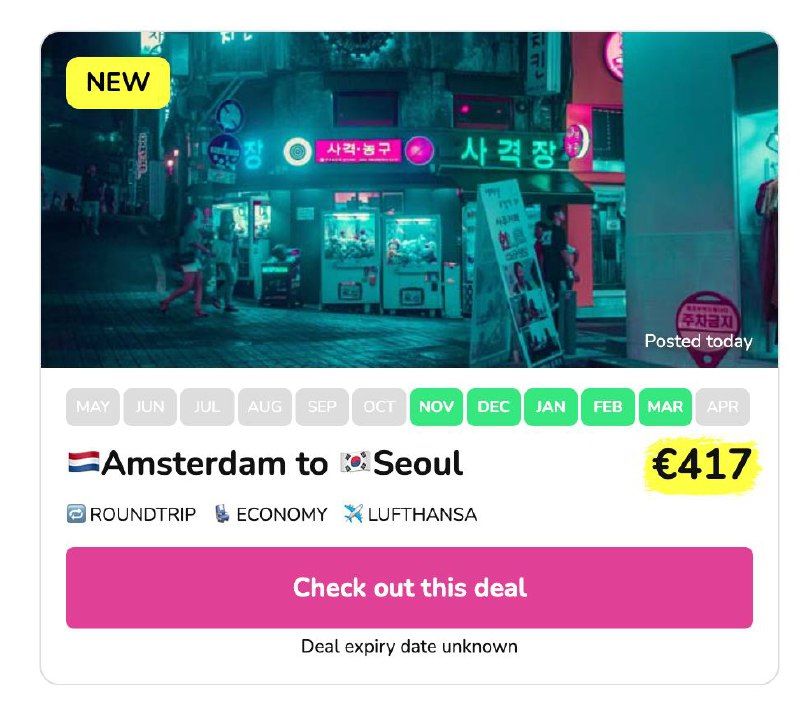The image size is (800, 724).
Task: Click the greyed-out MAY month chip
Action: point(93,407)
